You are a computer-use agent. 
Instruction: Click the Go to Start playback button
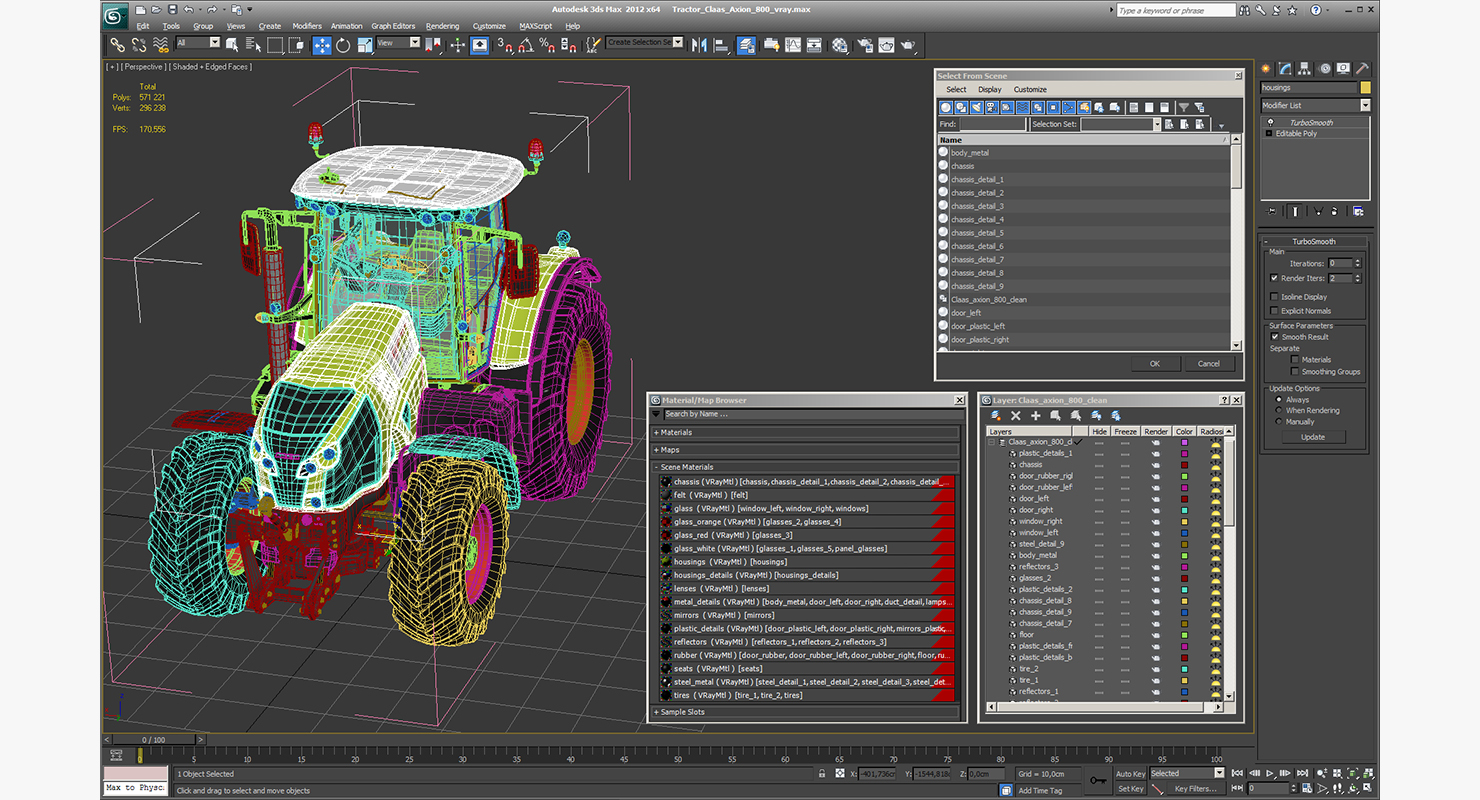point(1238,773)
